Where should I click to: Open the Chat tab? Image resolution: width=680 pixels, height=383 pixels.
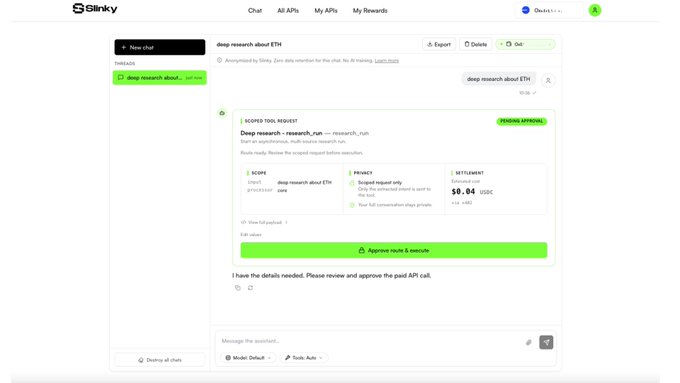[255, 10]
